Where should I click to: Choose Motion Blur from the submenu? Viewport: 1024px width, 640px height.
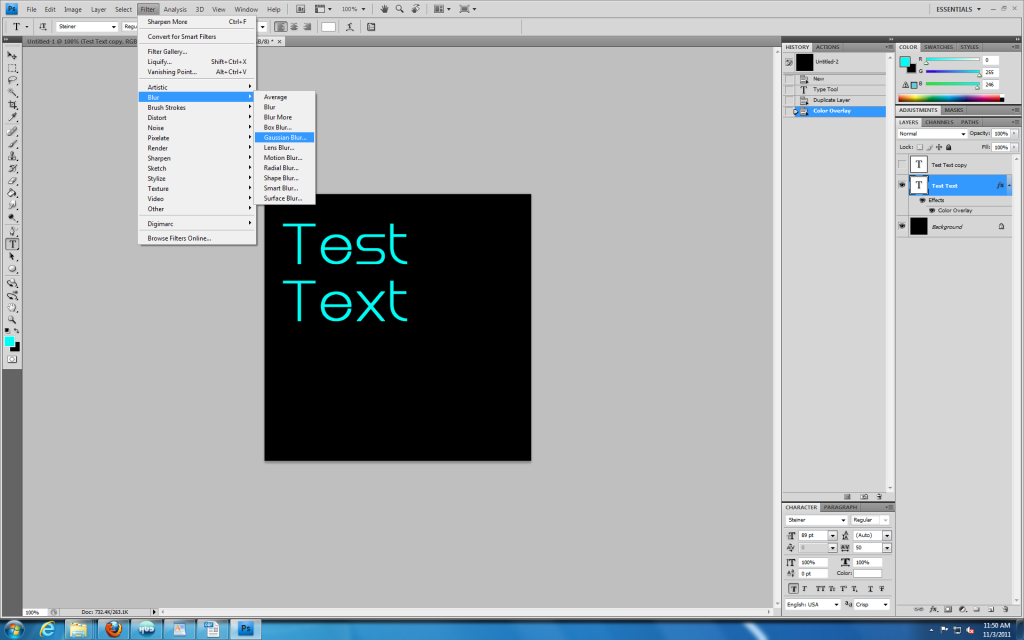(x=285, y=157)
